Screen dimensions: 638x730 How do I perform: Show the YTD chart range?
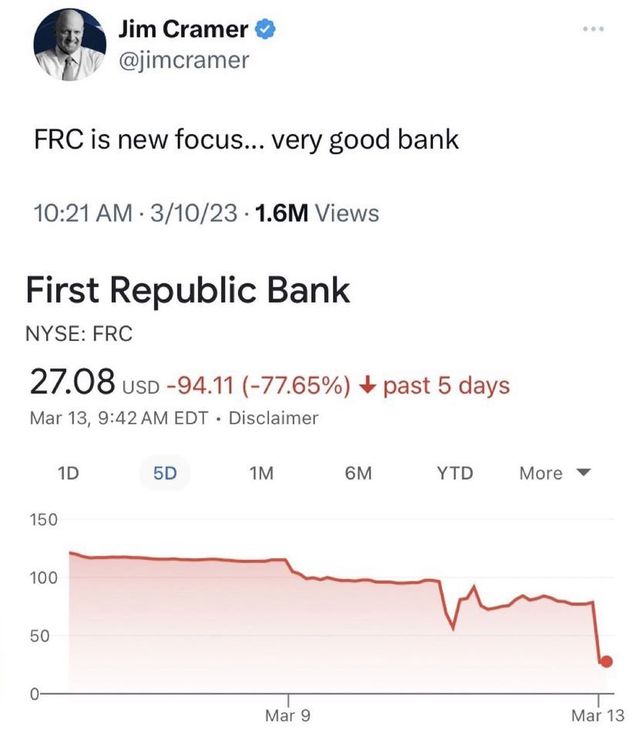pos(455,473)
